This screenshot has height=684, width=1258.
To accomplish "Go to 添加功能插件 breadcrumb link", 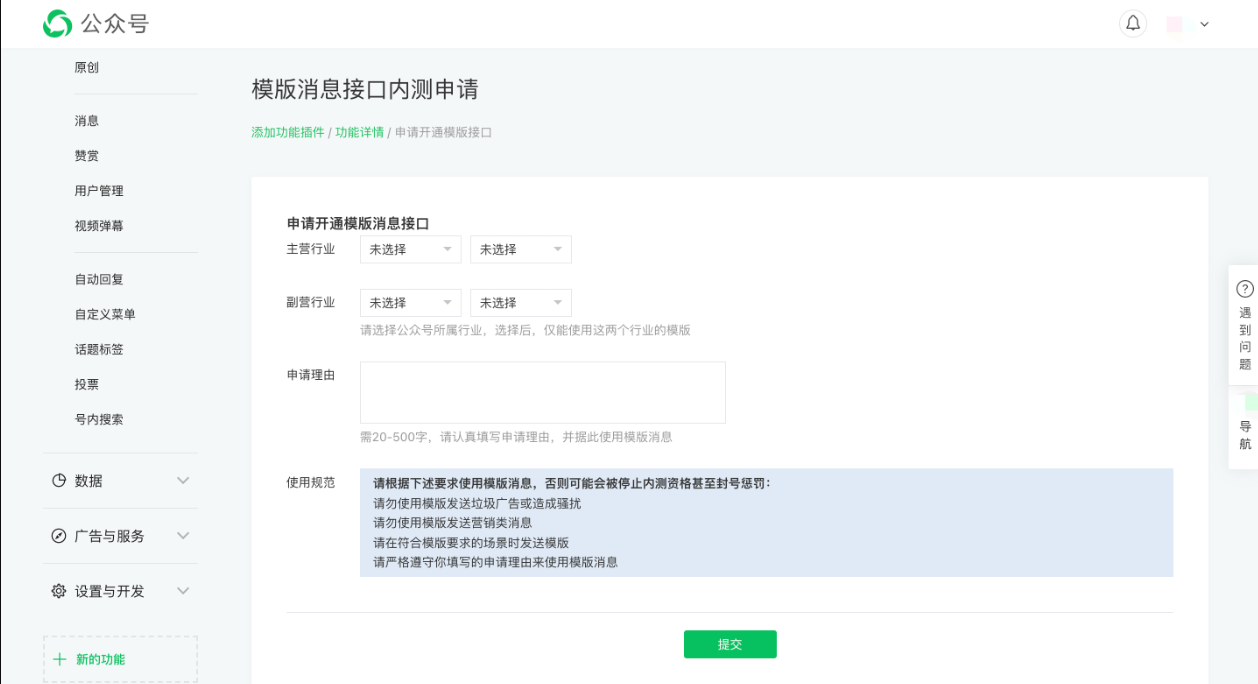I will [x=288, y=132].
